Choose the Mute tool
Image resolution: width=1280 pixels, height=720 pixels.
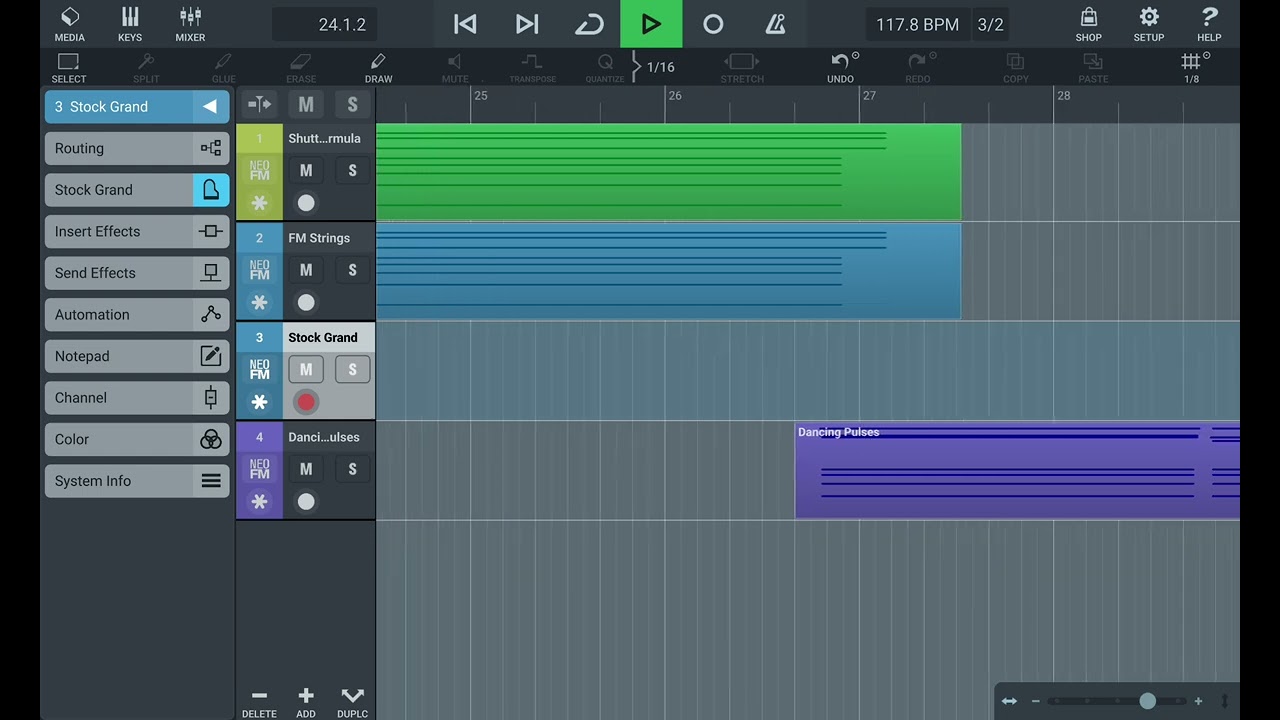(x=455, y=68)
